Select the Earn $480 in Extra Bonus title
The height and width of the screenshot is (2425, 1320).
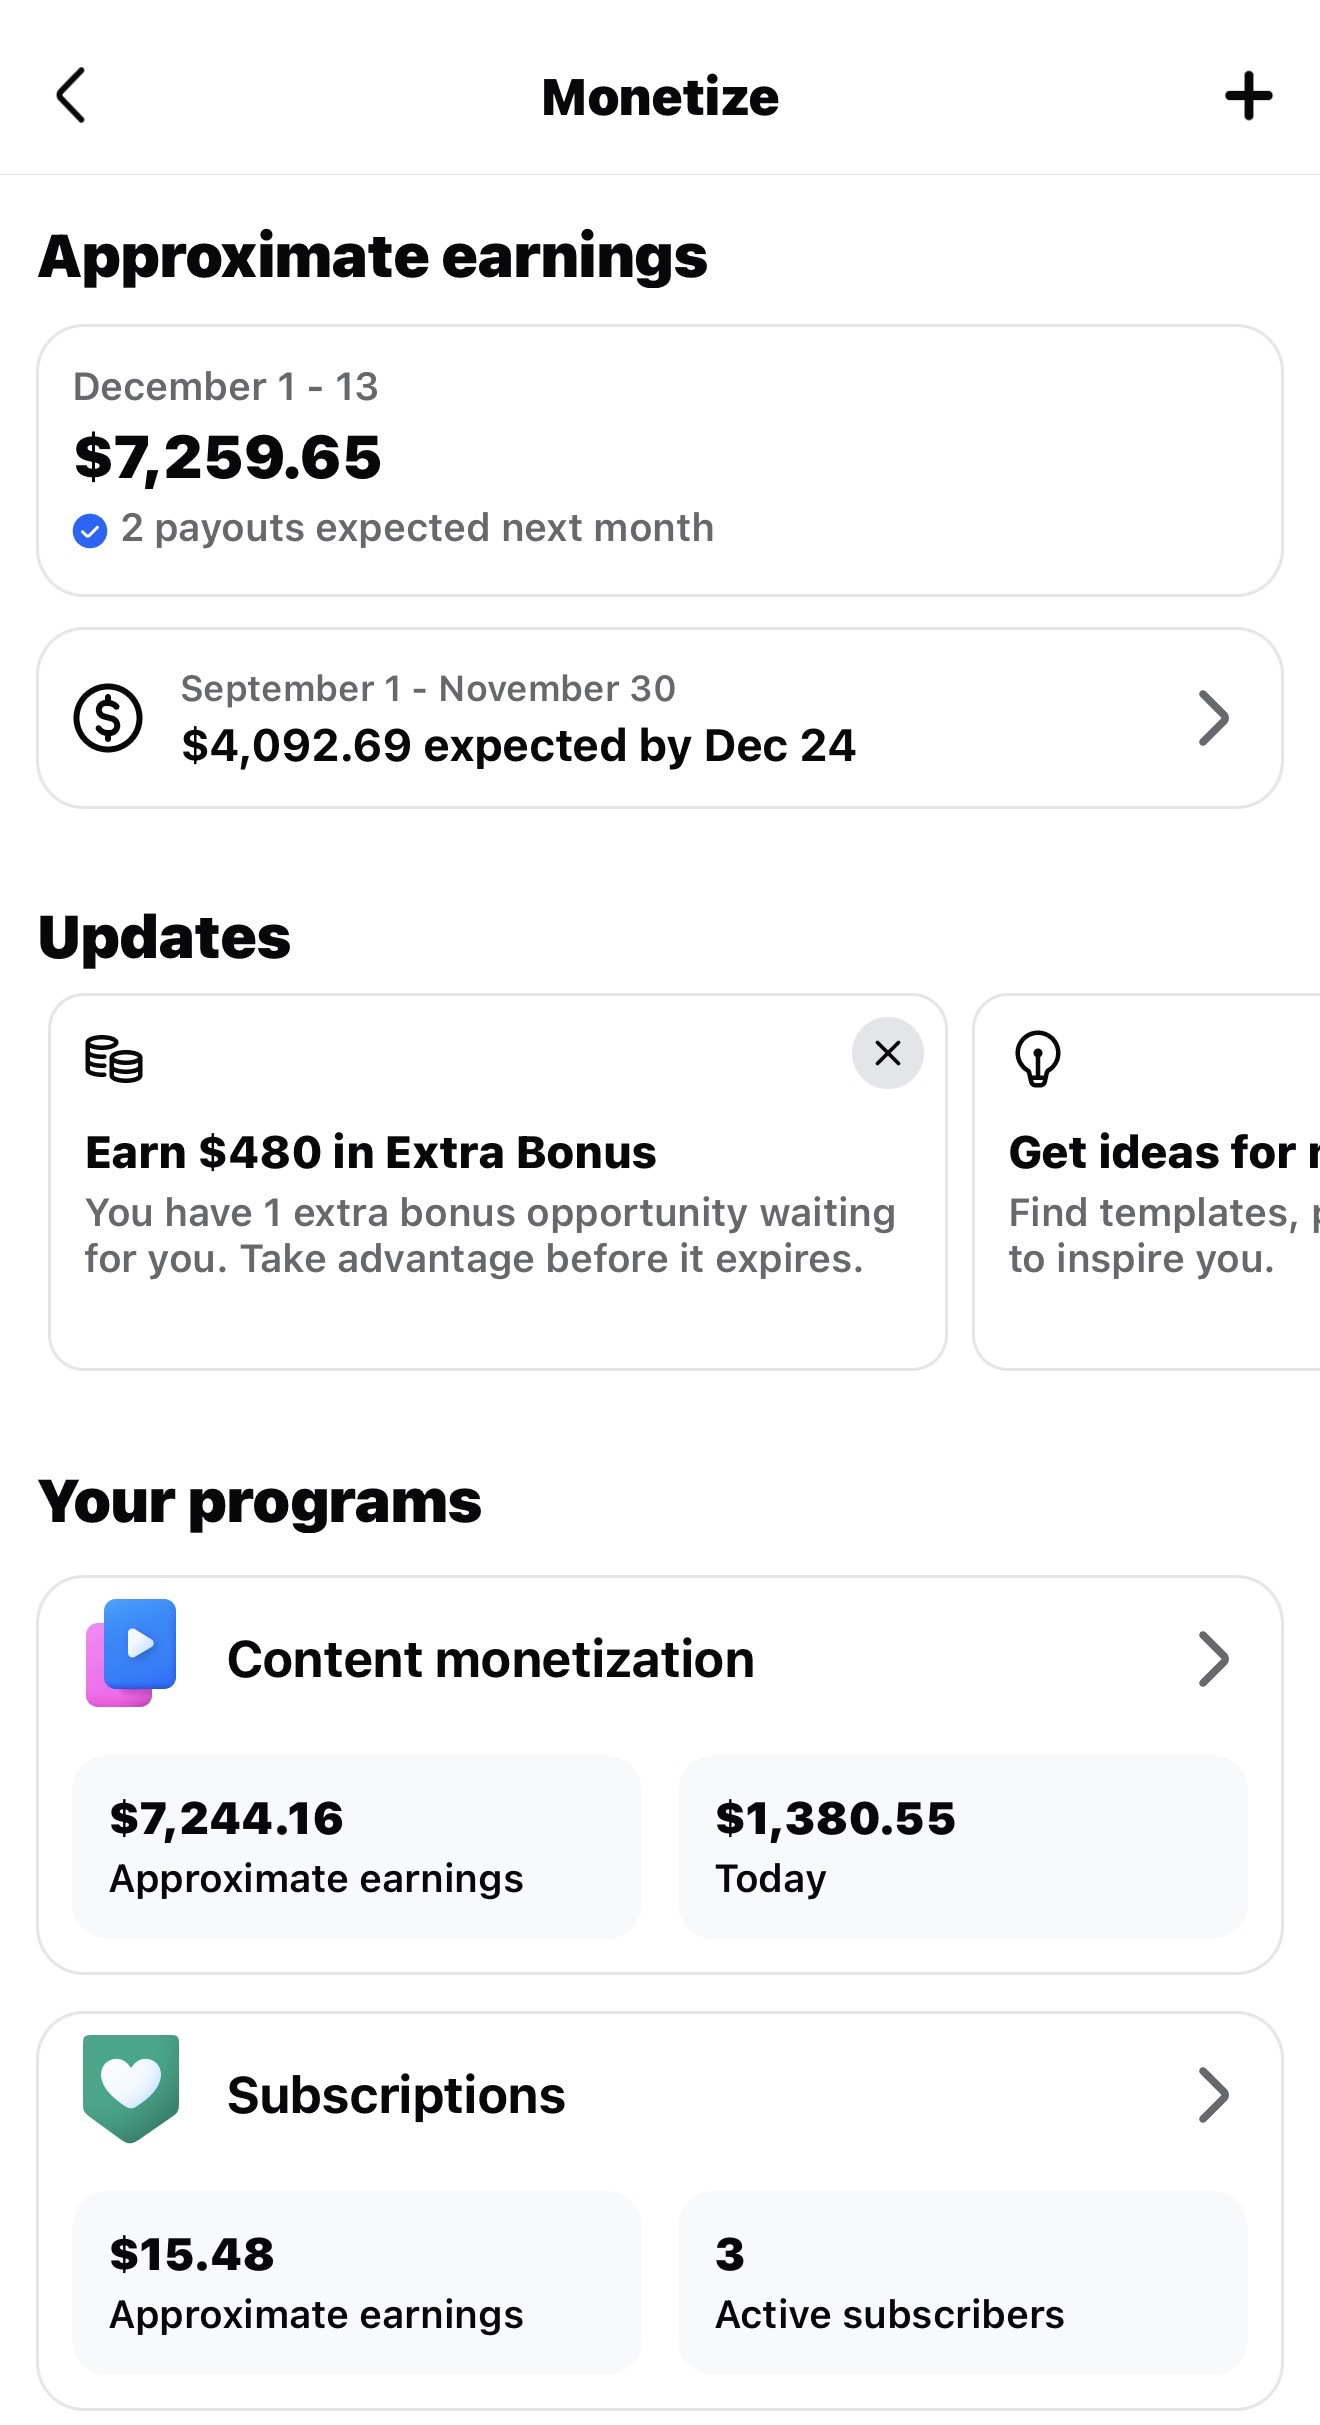371,1153
